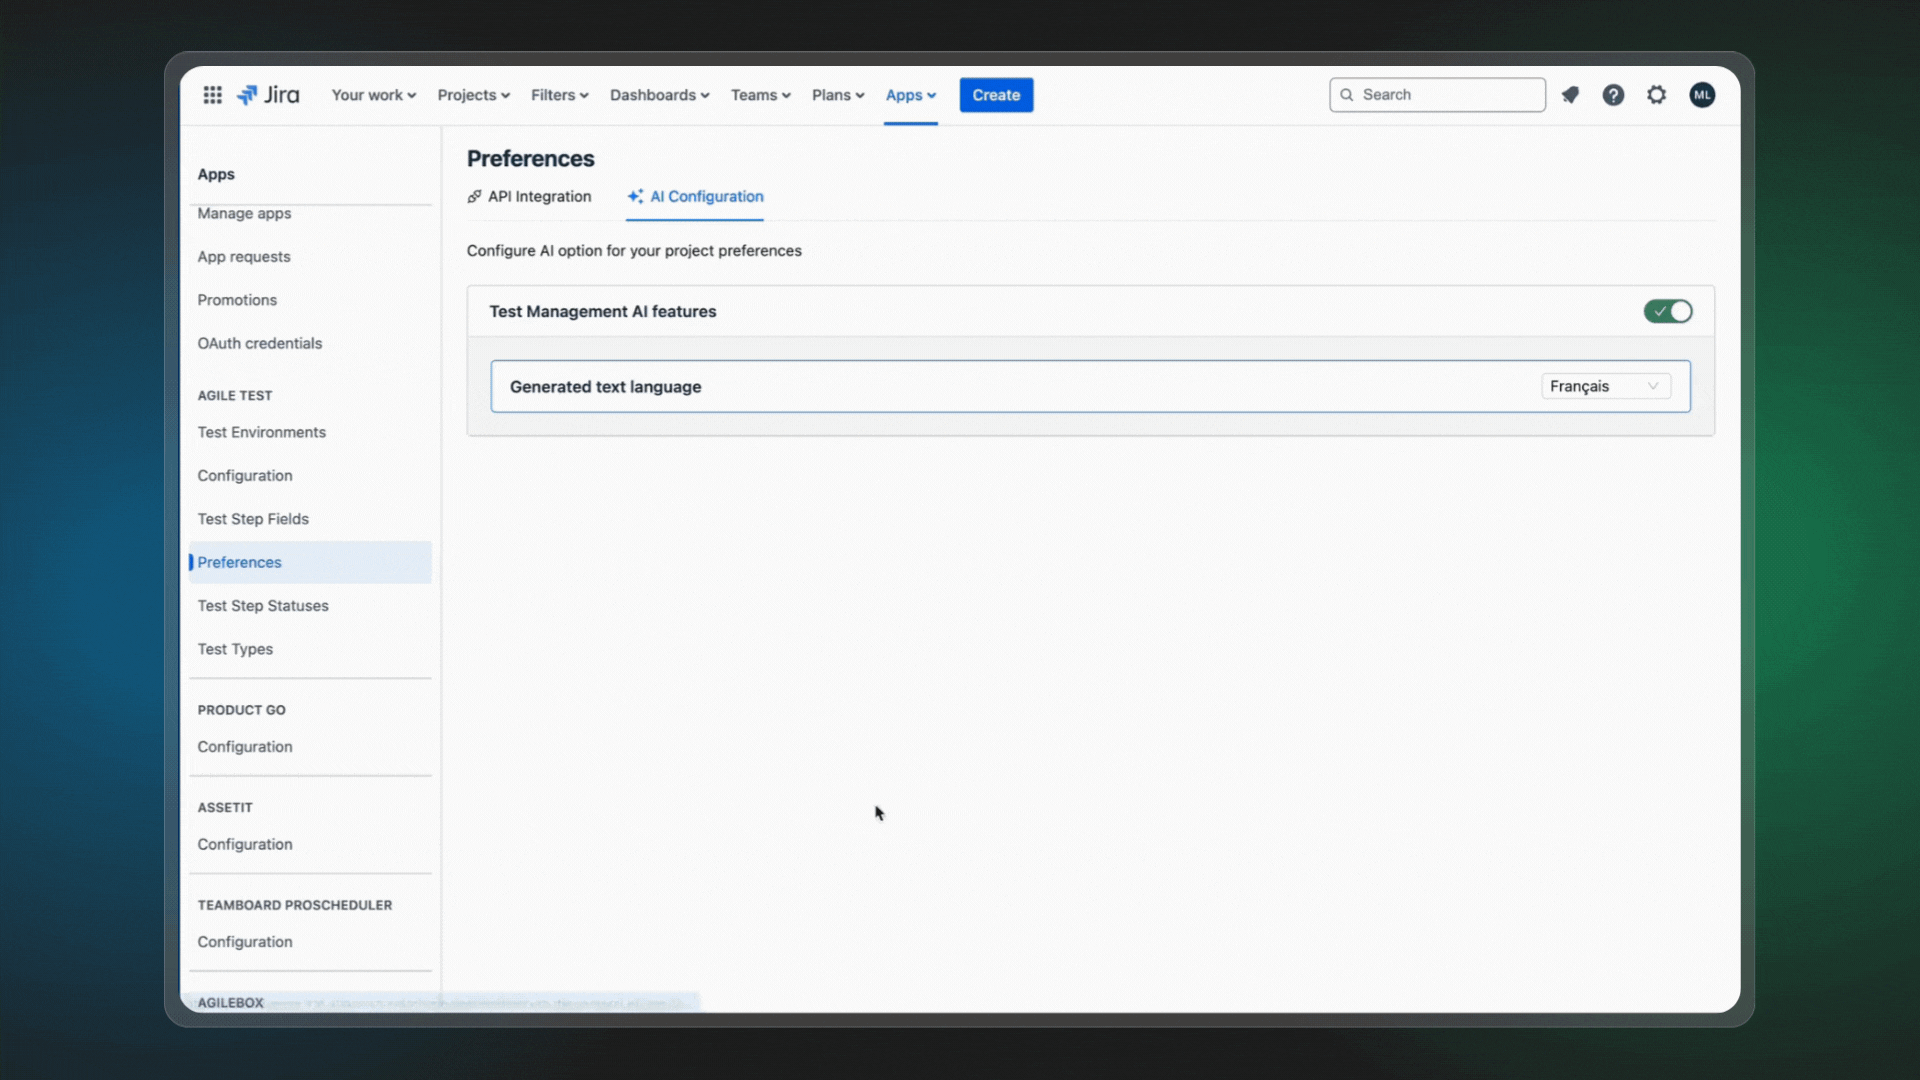1920x1080 pixels.
Task: Select Test Step Statuses in sidebar
Action: (x=263, y=605)
